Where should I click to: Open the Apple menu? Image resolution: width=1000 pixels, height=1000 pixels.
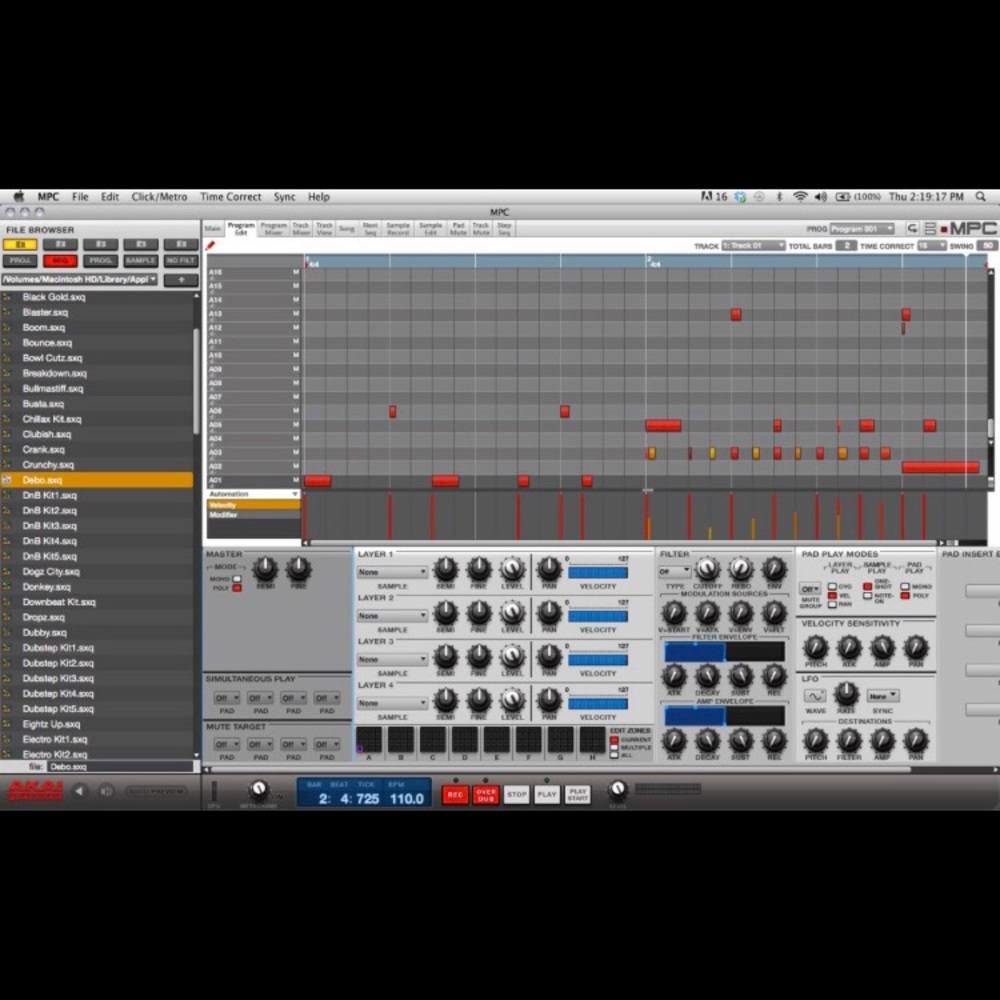[x=19, y=196]
